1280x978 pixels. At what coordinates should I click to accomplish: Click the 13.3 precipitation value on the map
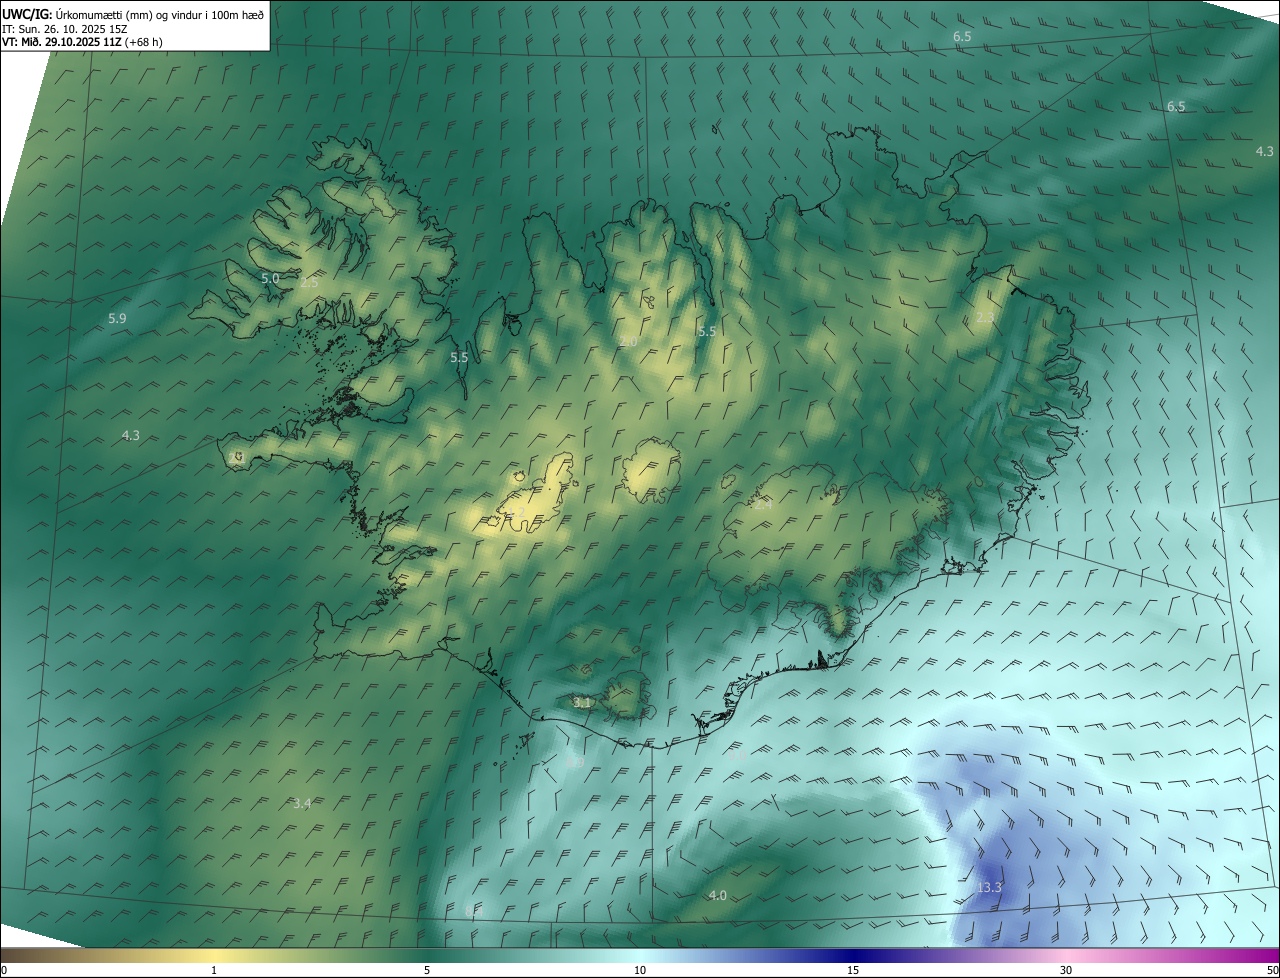tap(989, 887)
